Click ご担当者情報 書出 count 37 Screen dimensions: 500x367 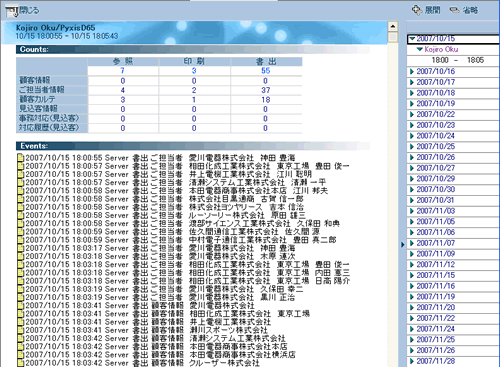266,90
